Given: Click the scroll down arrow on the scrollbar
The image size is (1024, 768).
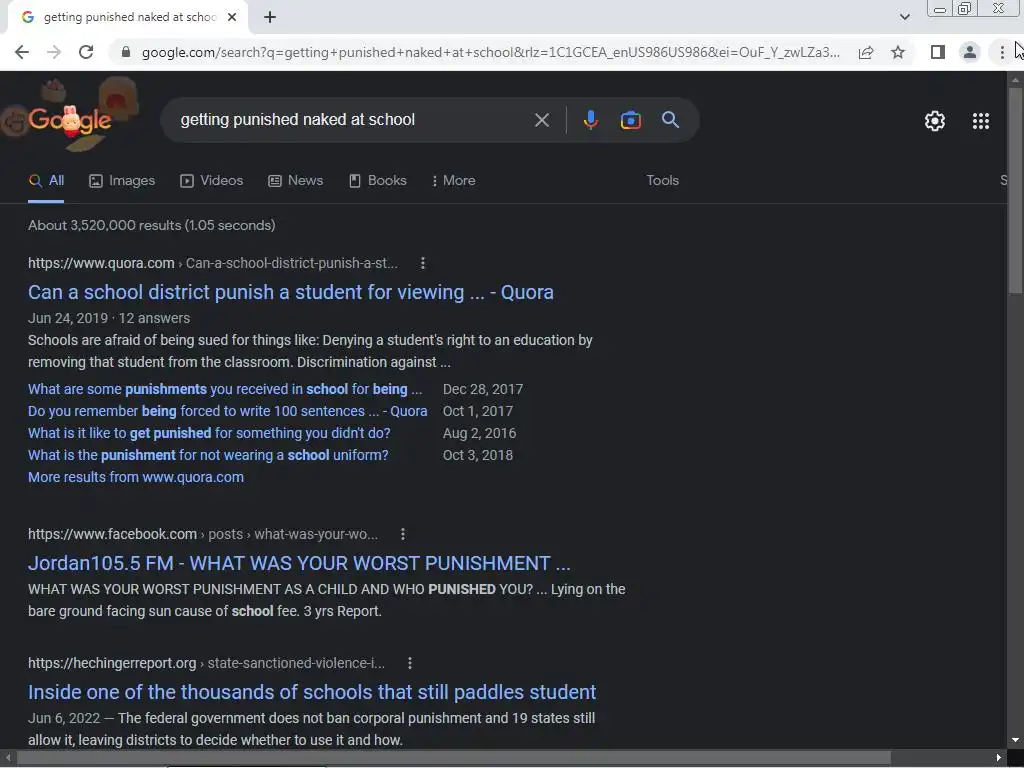Looking at the screenshot, I should pos(1015,741).
